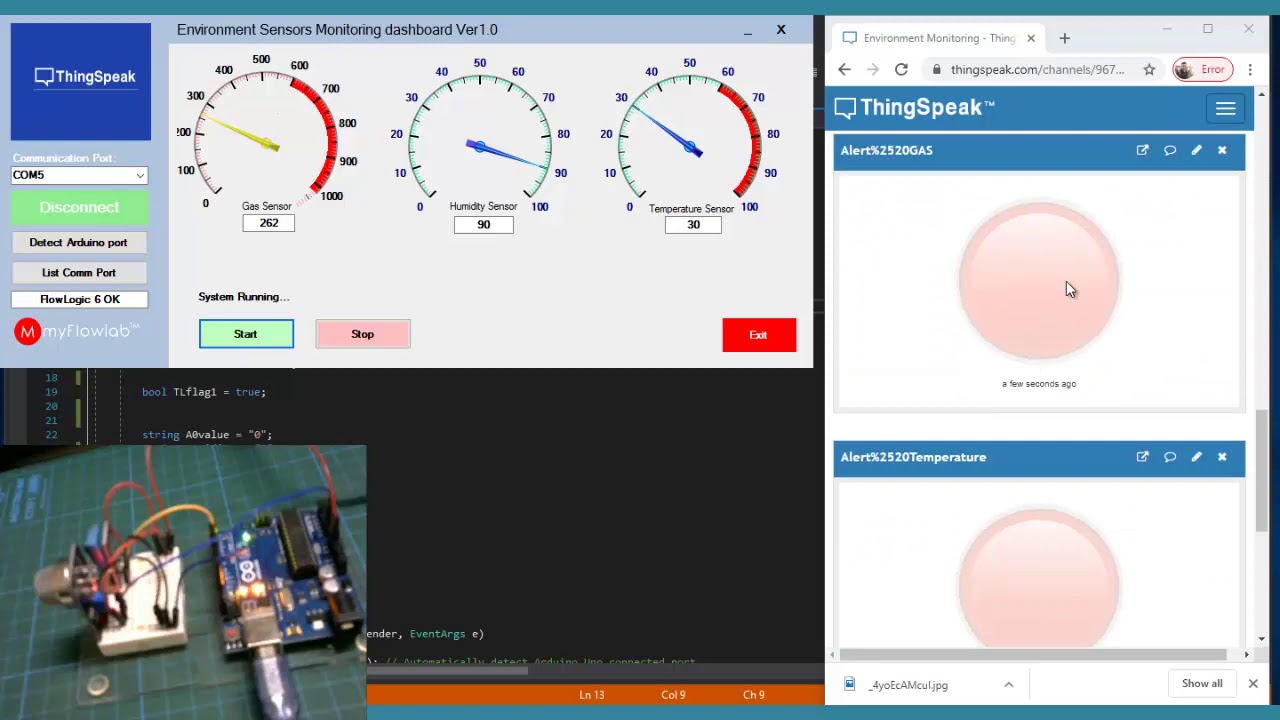Click the FlowLogic 6 OK field
The width and height of the screenshot is (1280, 720).
[79, 299]
